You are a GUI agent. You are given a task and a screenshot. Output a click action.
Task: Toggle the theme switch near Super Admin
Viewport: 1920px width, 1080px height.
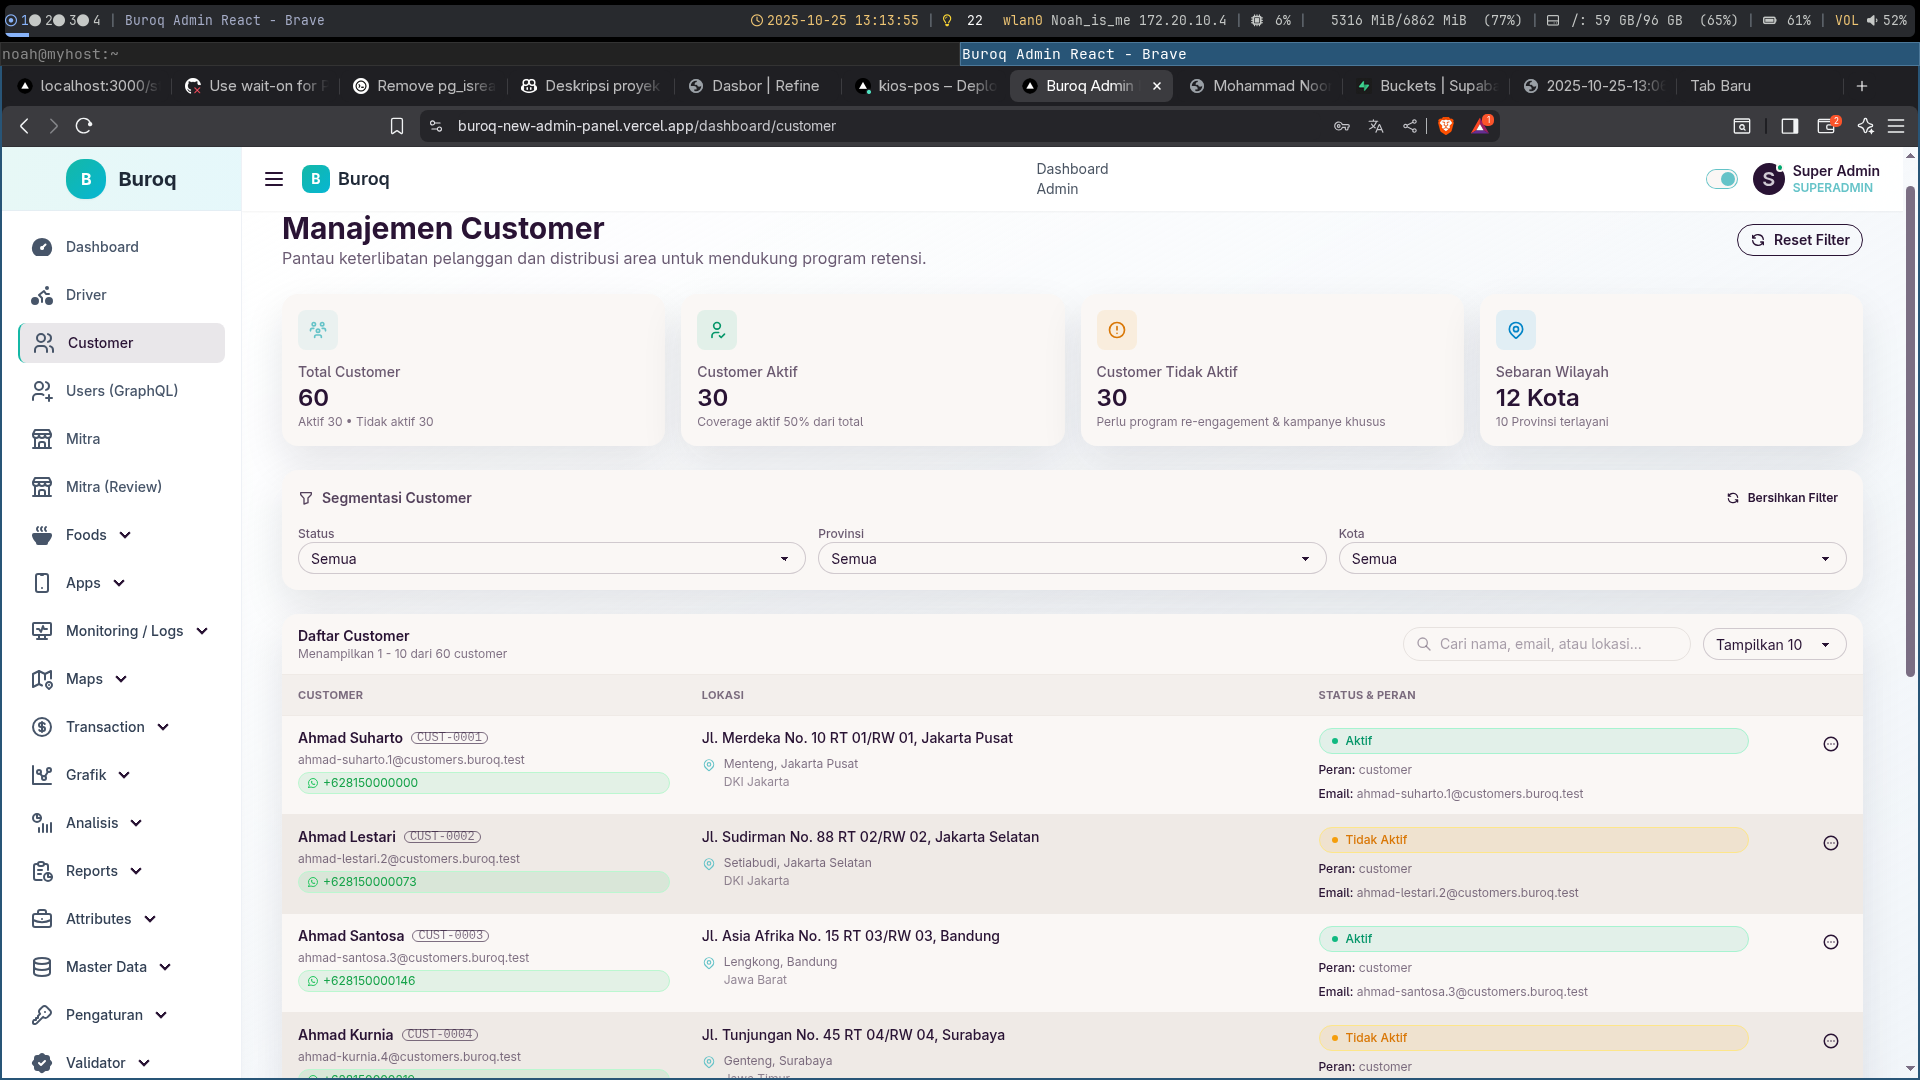[1721, 179]
